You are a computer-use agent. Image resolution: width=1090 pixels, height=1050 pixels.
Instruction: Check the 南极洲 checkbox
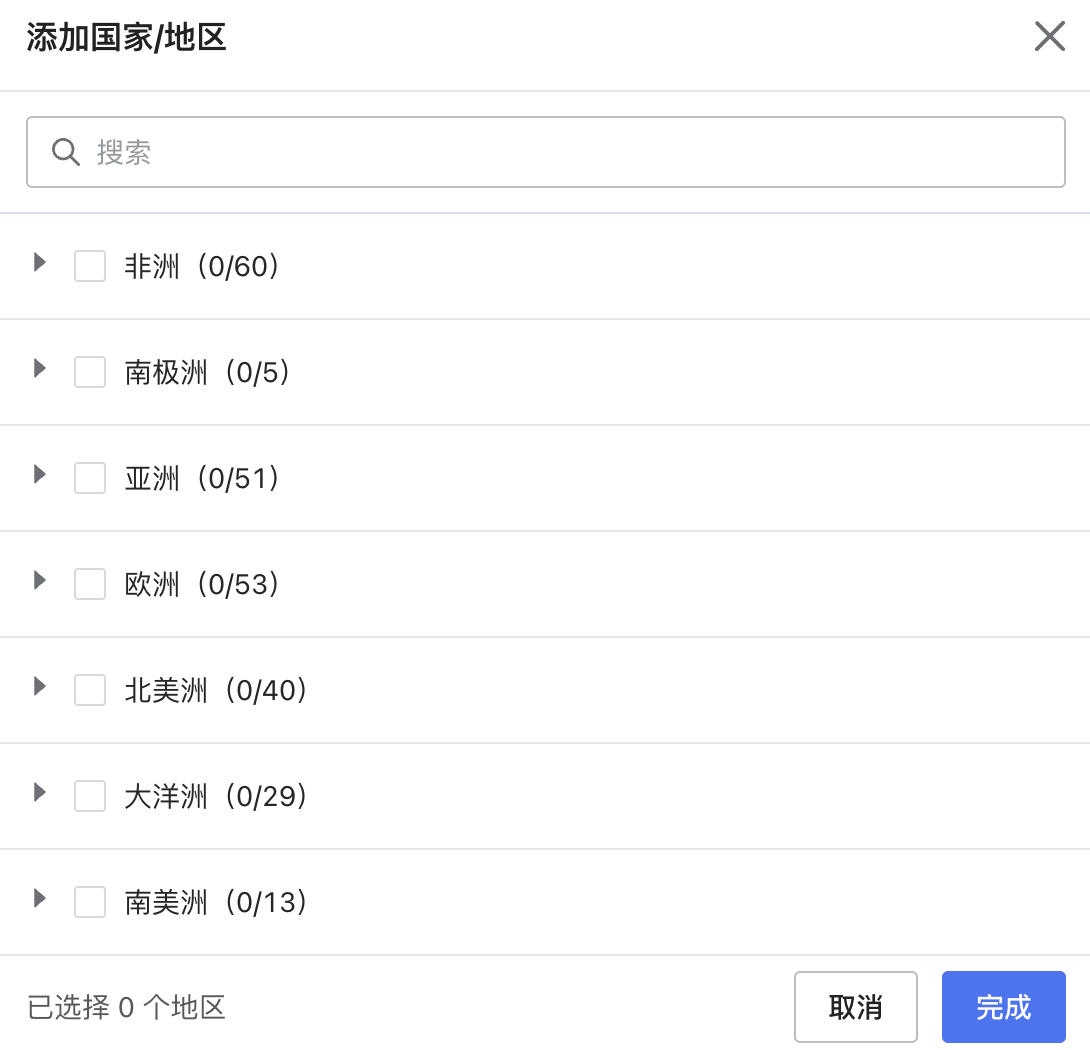pos(89,372)
